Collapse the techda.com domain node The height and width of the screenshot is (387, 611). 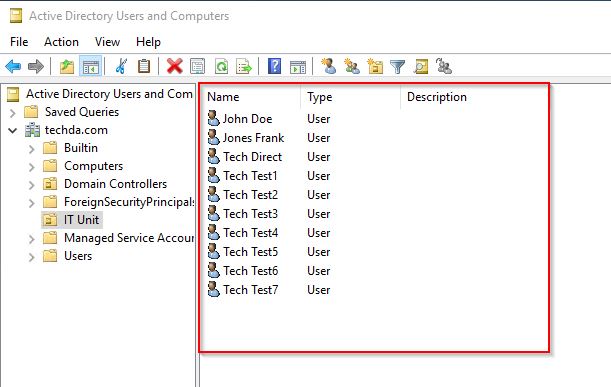12,131
